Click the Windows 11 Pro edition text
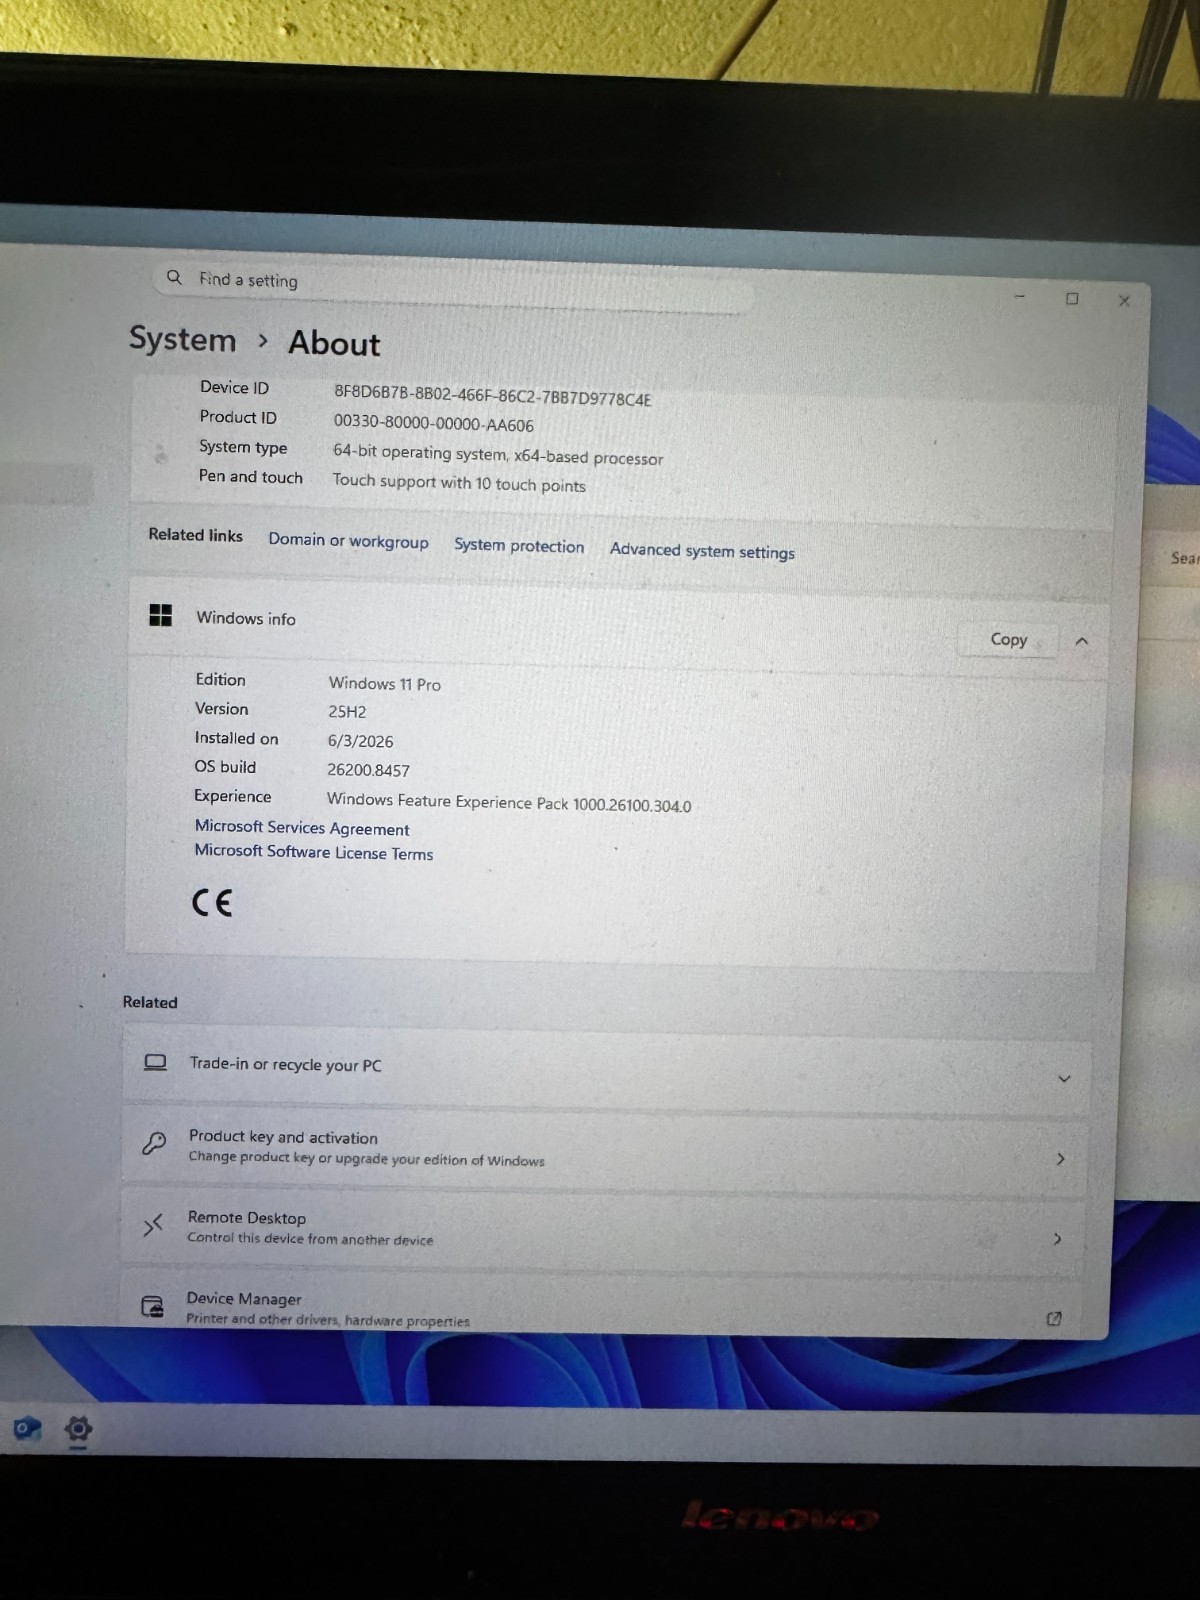 tap(384, 684)
